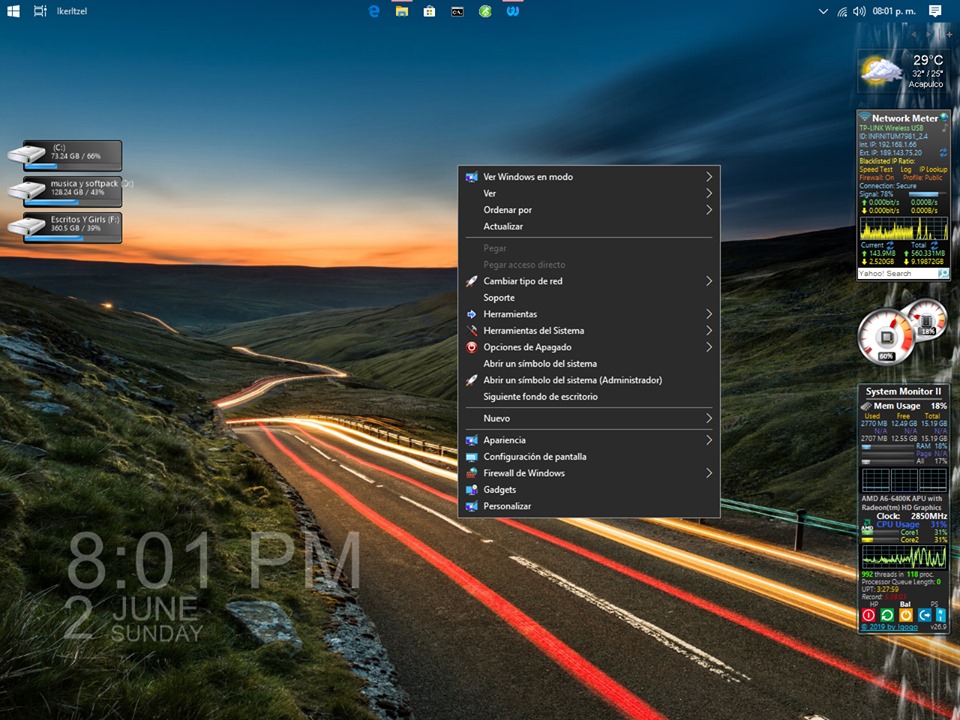Click Speed Test in Network Meter
Viewport: 960px width, 720px height.
[876, 169]
